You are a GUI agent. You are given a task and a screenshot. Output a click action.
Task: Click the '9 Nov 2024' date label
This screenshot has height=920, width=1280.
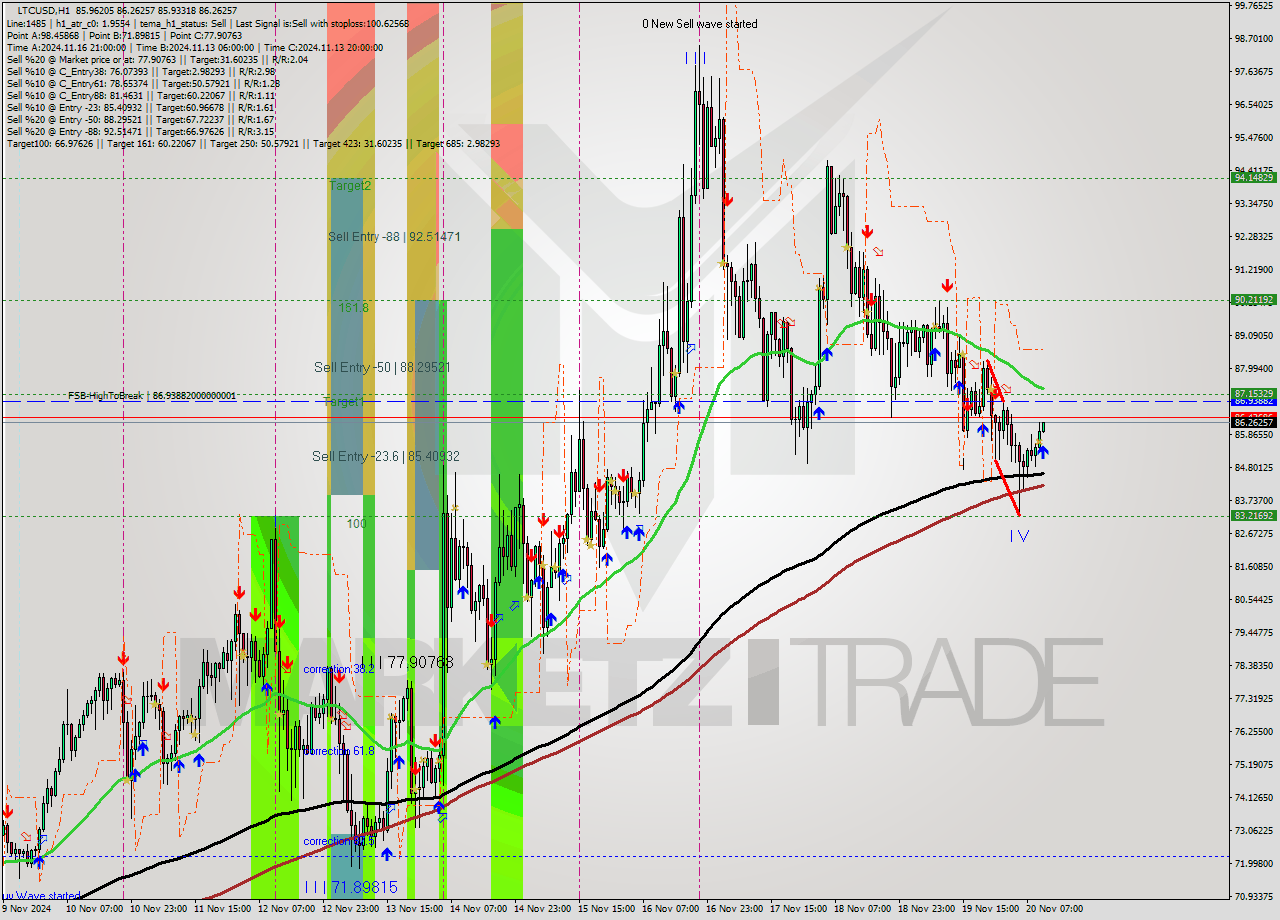pyautogui.click(x=24, y=909)
